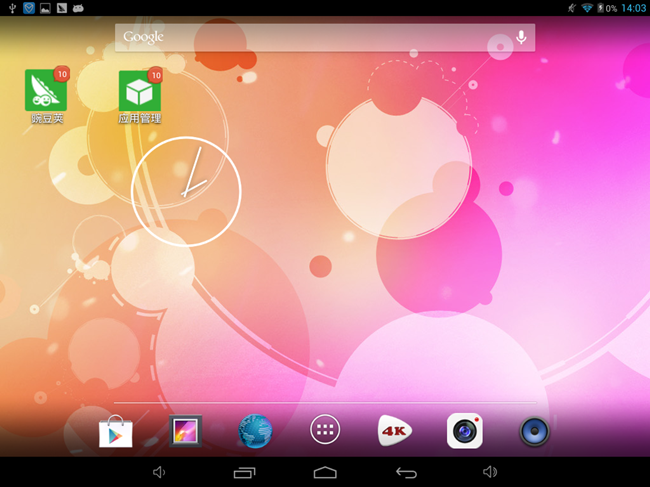Open the Gallery app in the dock
650x487 pixels.
pos(185,431)
